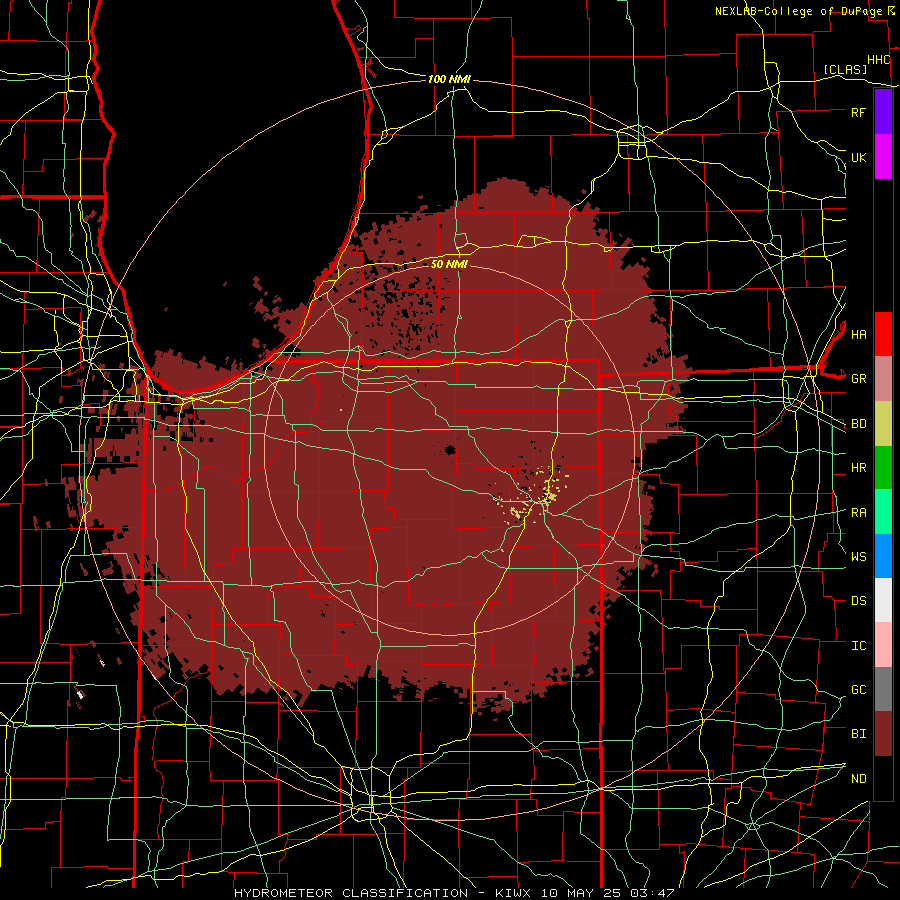Click the GR legend label

858,379
